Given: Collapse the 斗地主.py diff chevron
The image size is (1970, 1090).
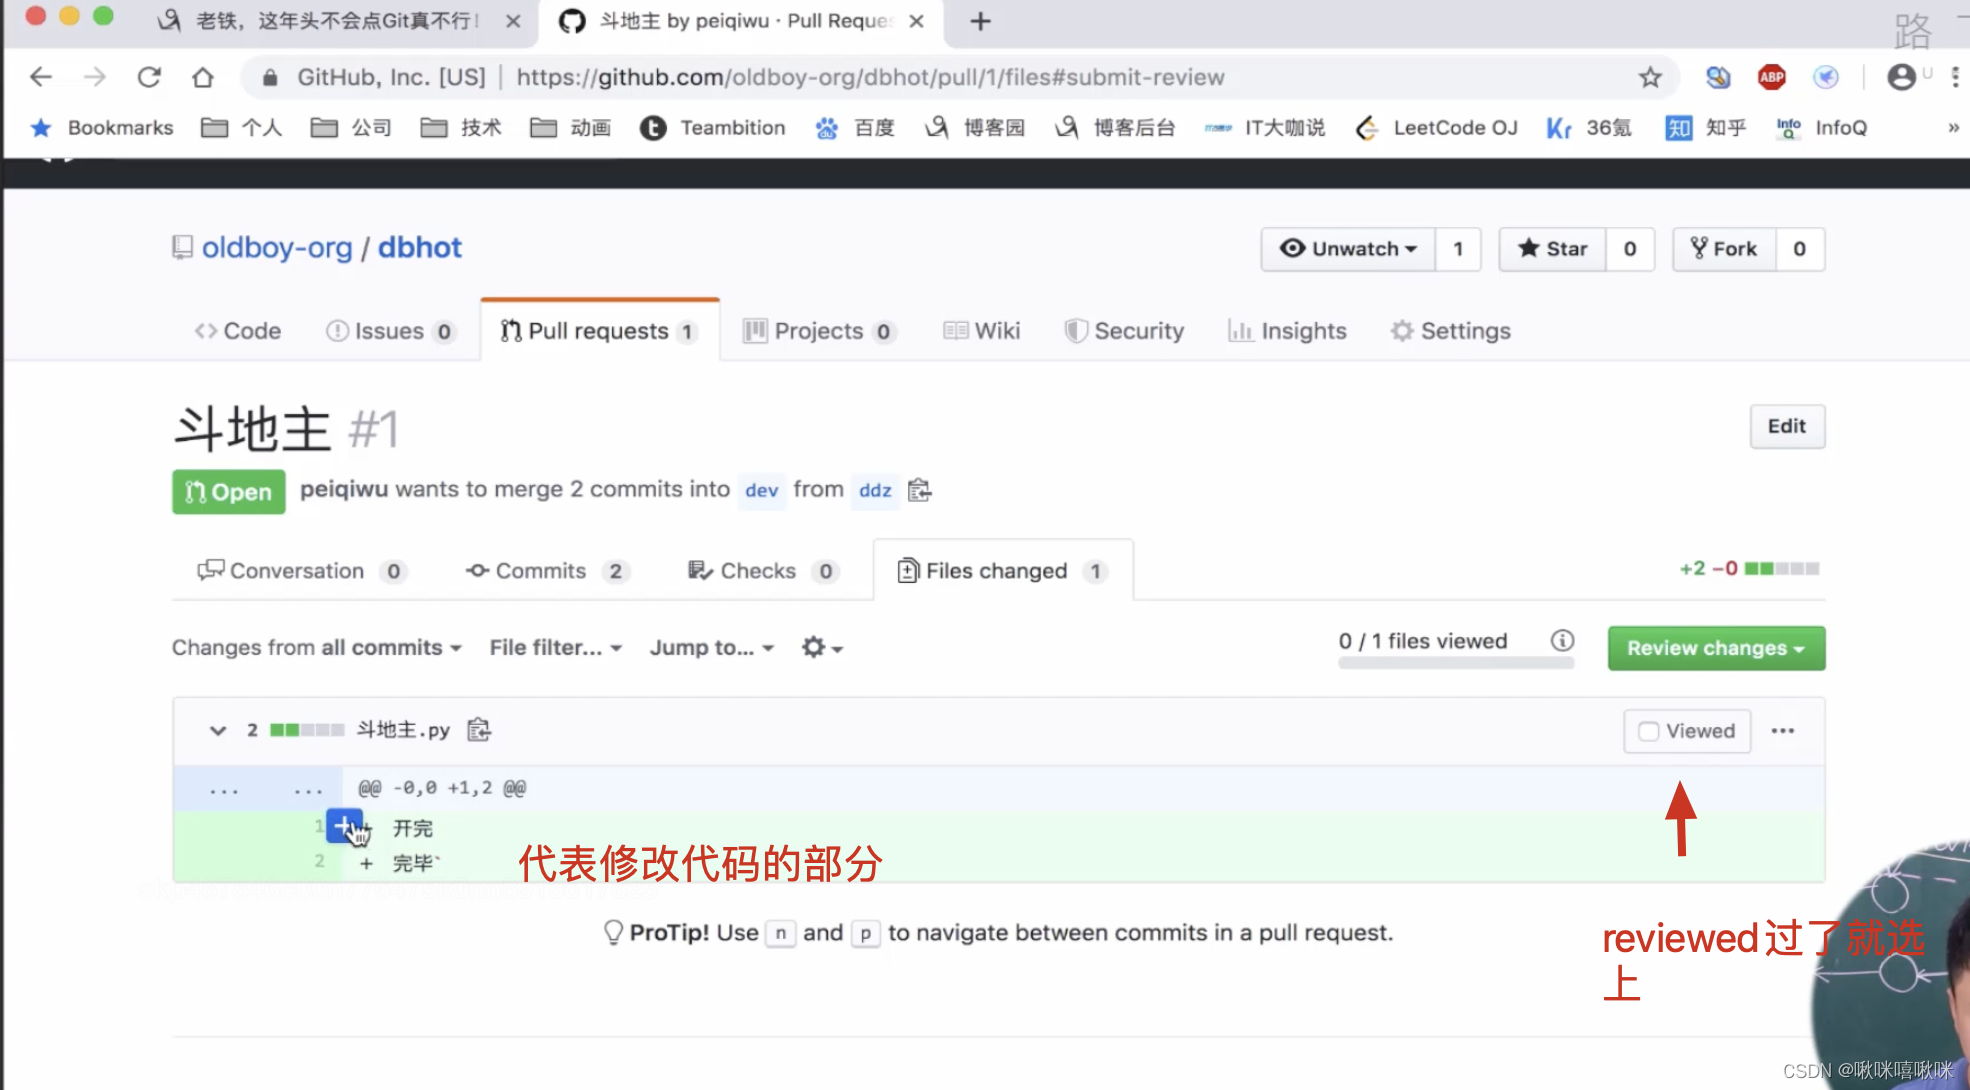Looking at the screenshot, I should 218,730.
